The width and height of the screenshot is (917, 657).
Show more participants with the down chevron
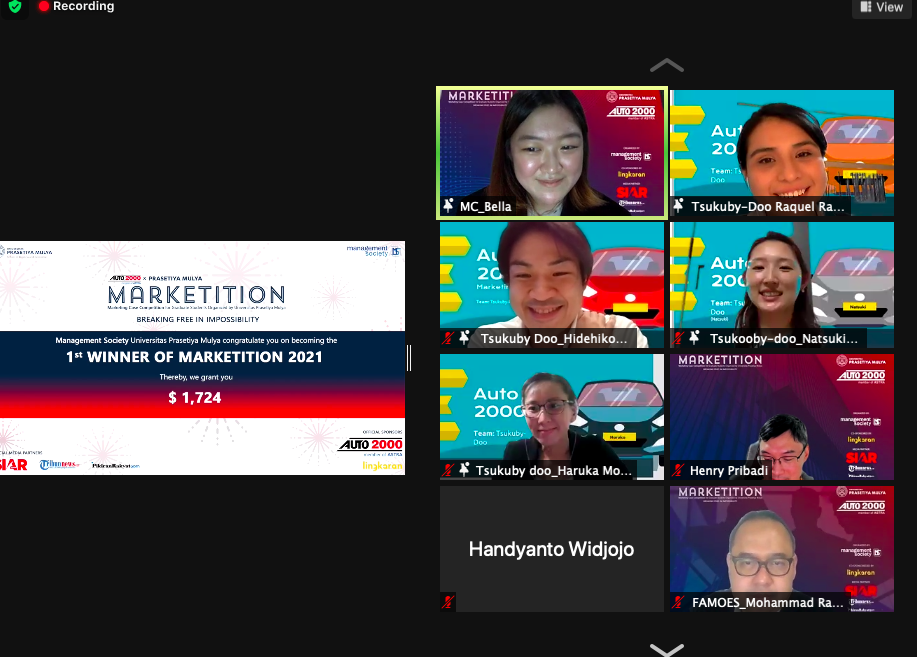pos(667,649)
